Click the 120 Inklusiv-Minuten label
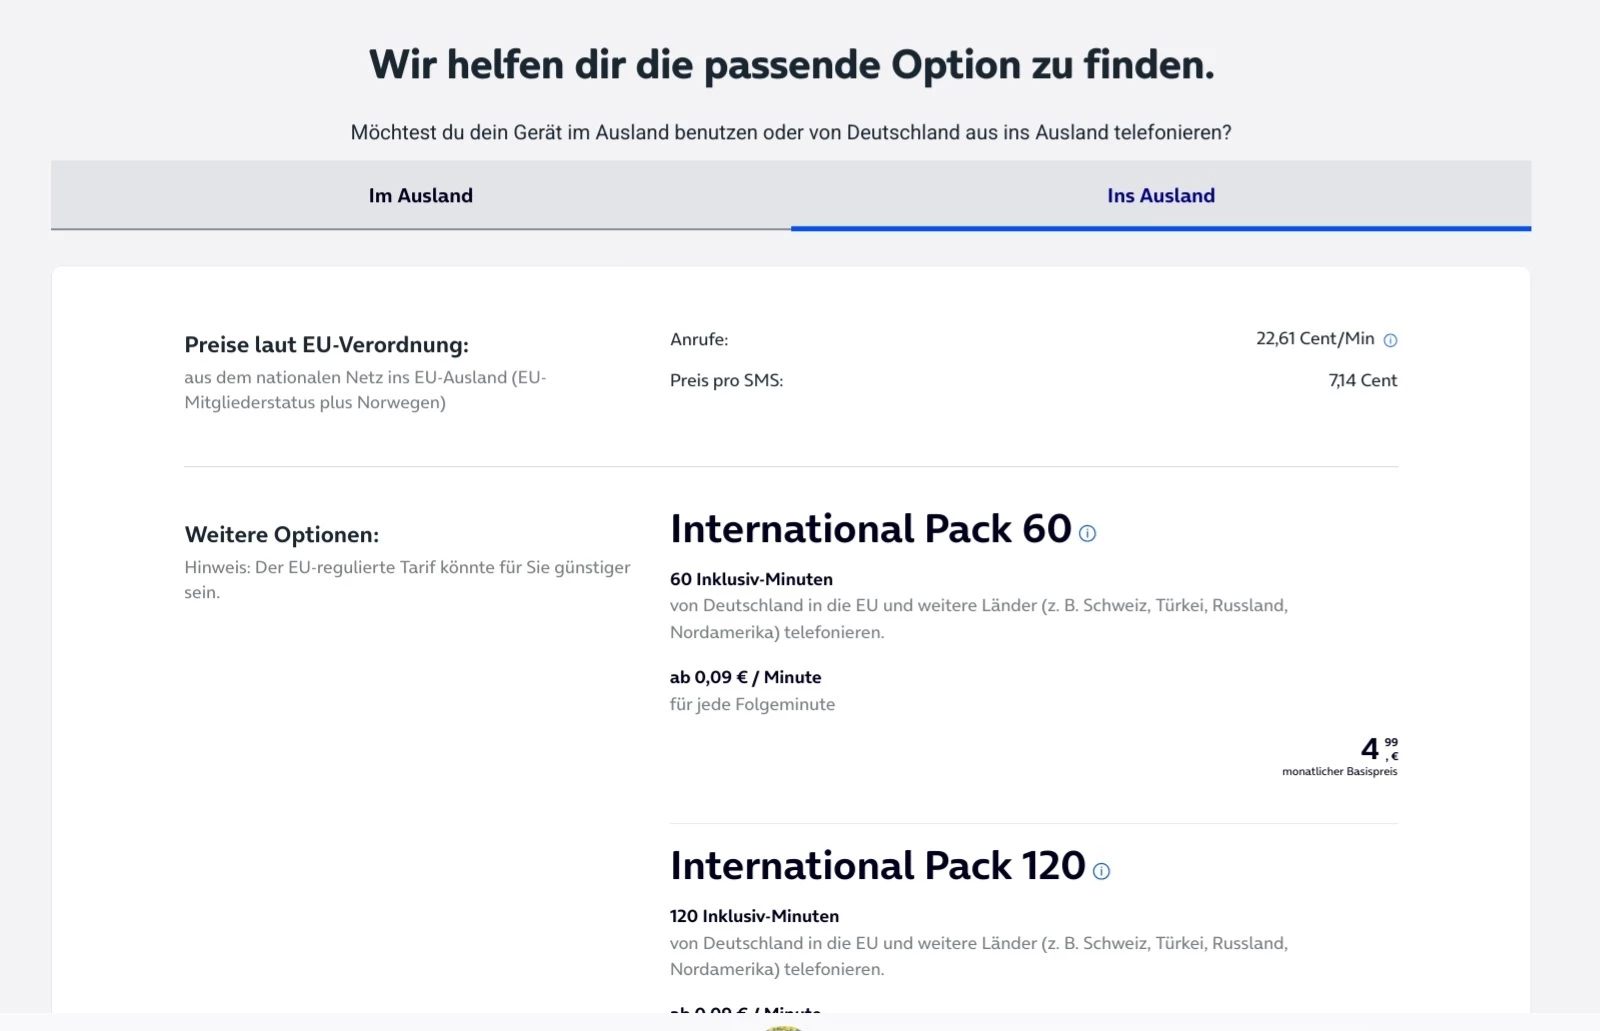 (754, 916)
